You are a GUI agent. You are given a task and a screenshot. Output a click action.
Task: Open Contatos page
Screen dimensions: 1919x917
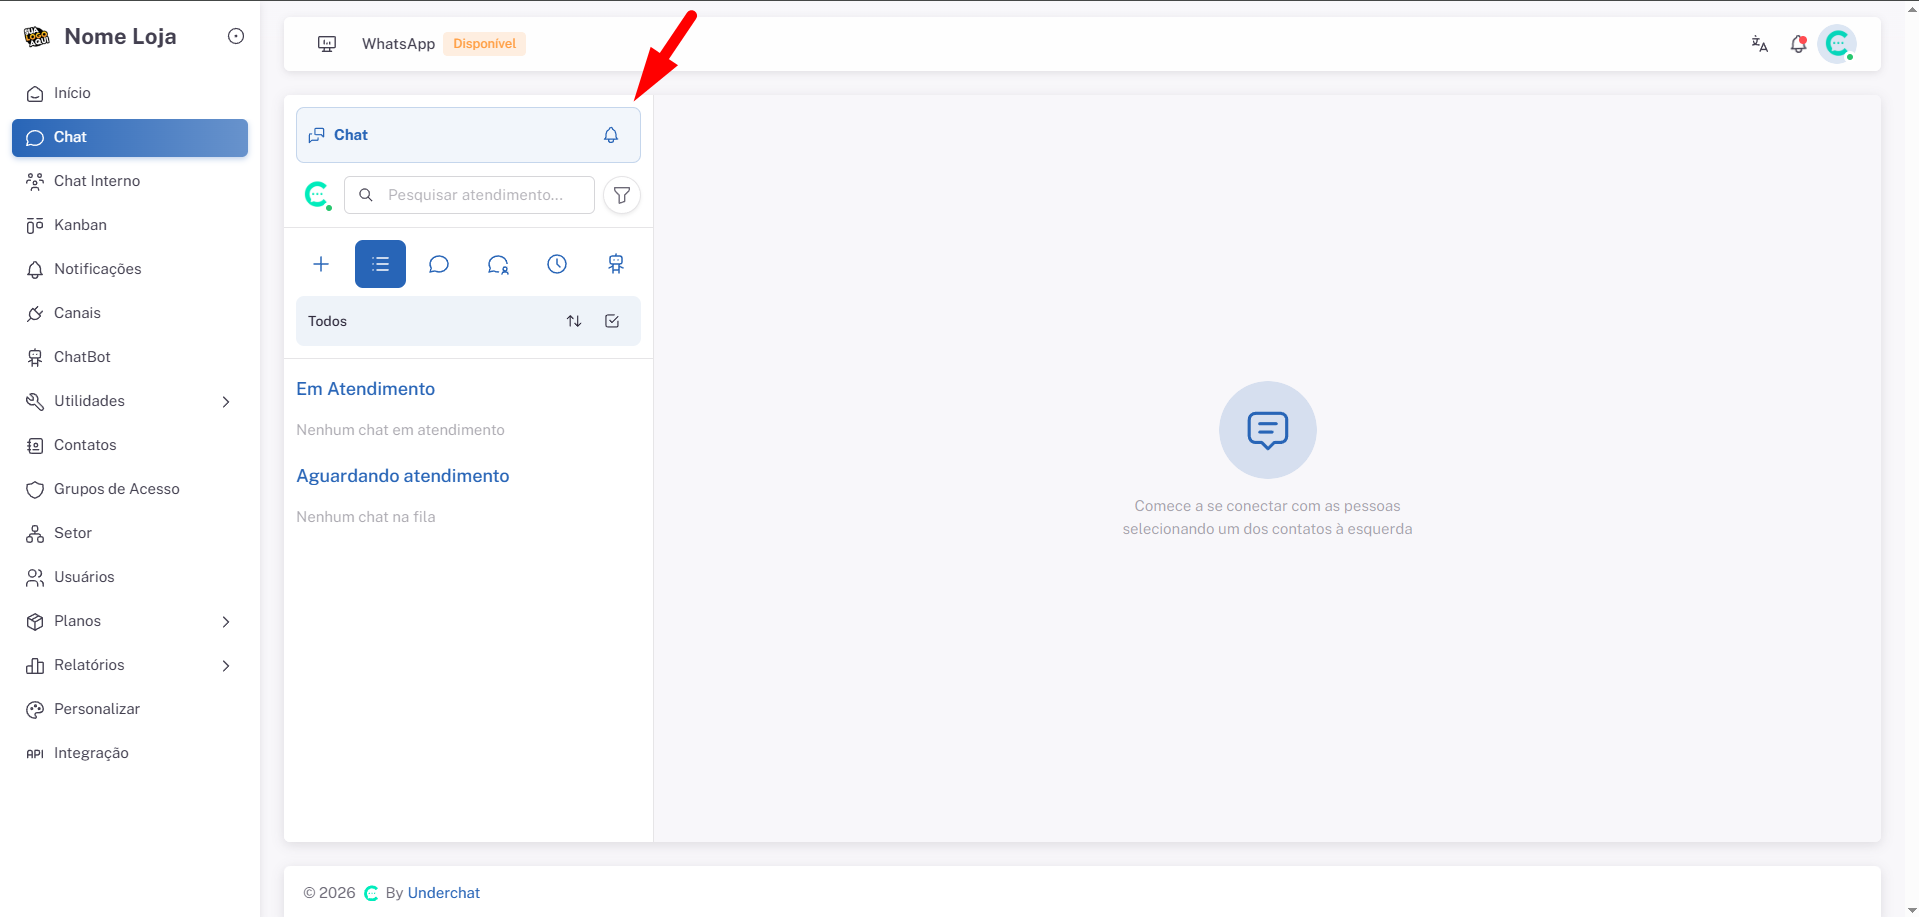tap(130, 445)
